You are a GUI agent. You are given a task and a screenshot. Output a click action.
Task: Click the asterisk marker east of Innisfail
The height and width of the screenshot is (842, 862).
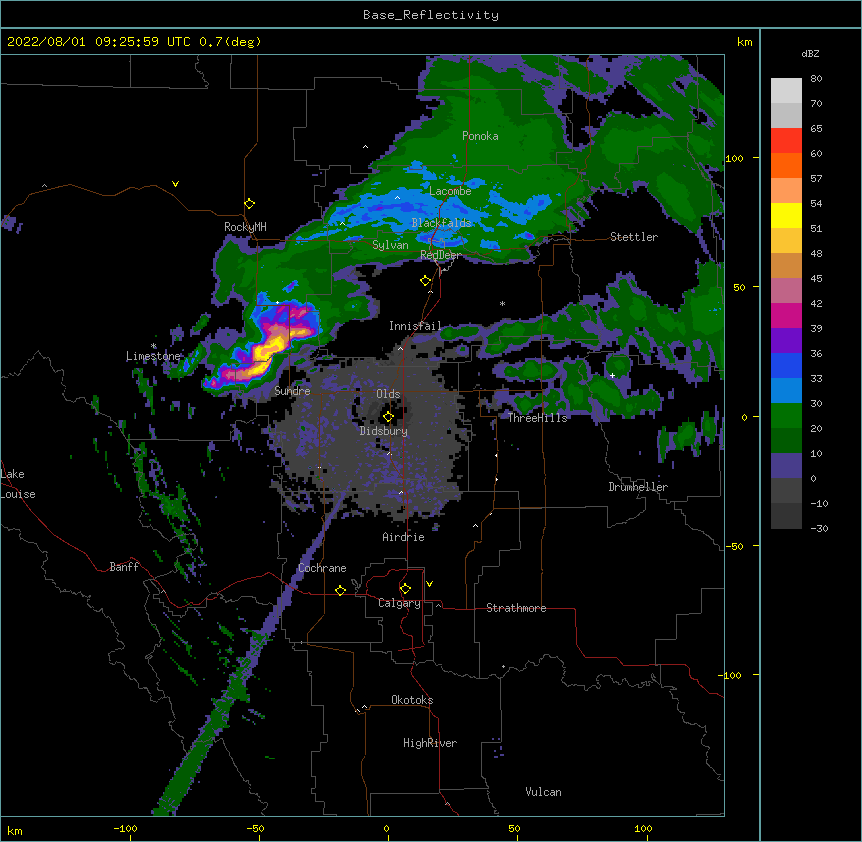point(502,303)
